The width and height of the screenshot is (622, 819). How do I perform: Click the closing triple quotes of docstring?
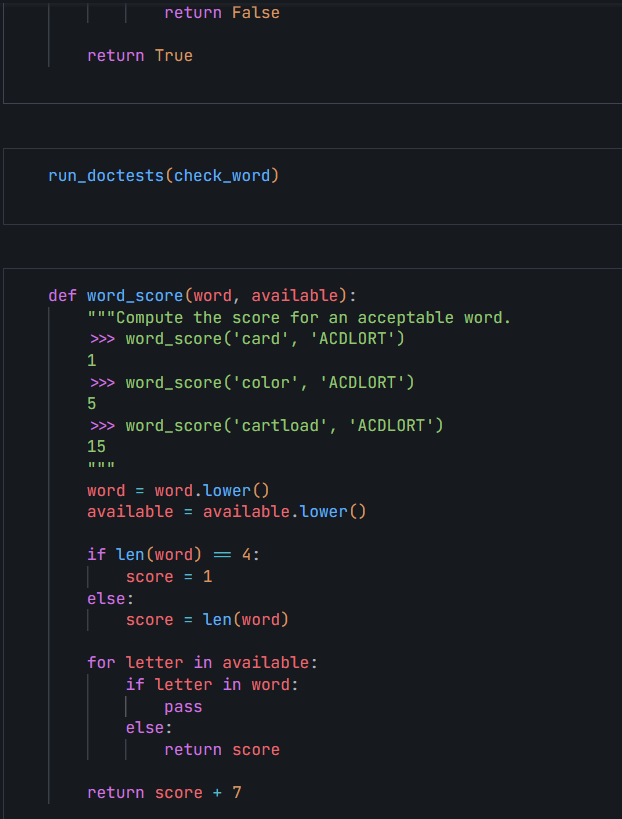[101, 465]
